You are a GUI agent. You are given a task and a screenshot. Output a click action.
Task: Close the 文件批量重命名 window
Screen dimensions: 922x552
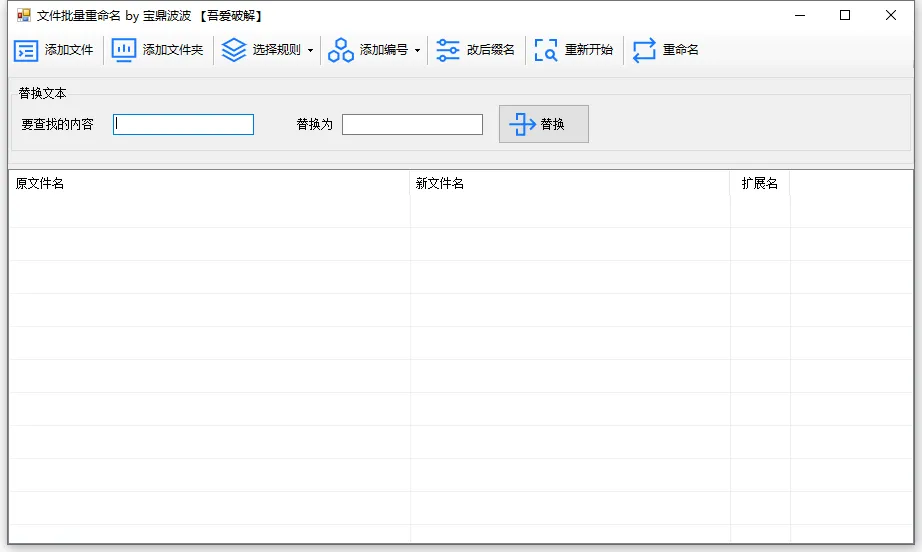coord(891,15)
